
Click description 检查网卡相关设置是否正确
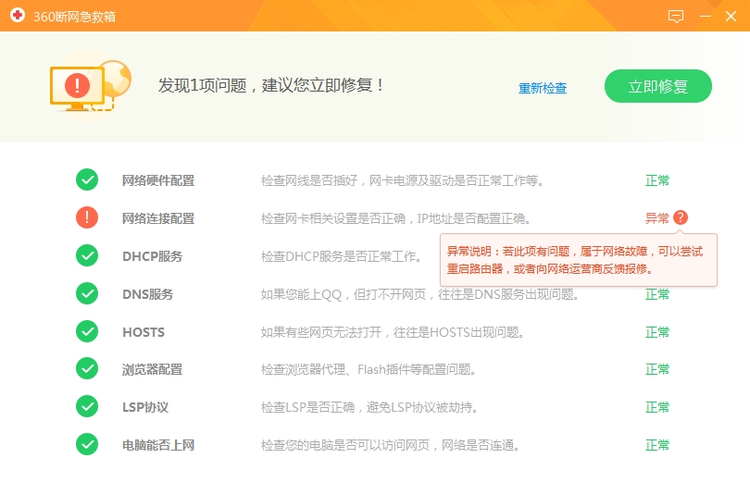[x=396, y=218]
